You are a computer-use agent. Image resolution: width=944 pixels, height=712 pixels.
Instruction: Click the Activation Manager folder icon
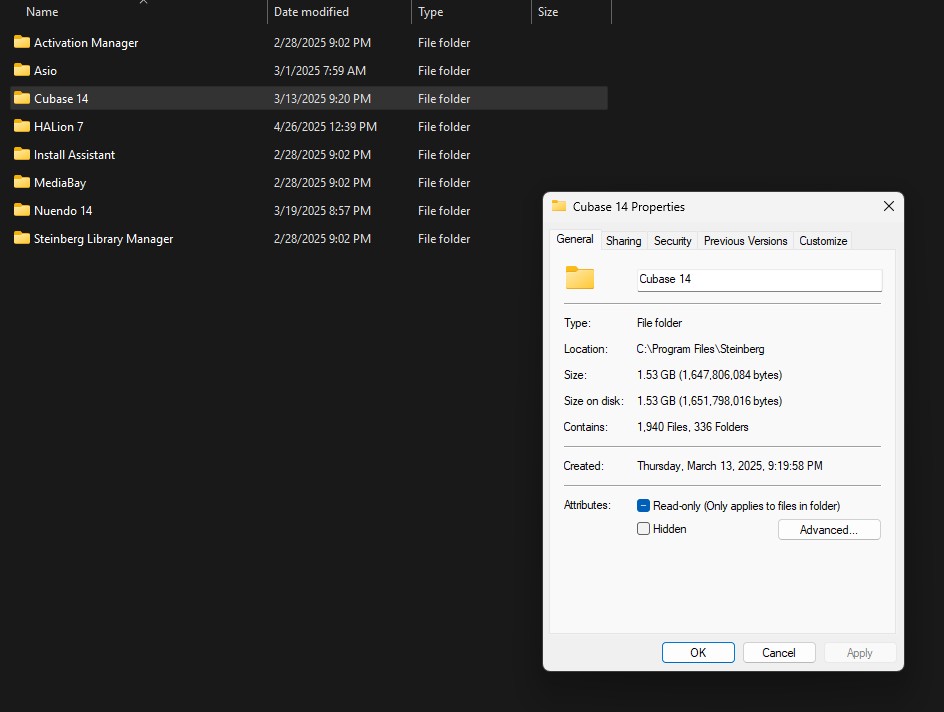(22, 42)
